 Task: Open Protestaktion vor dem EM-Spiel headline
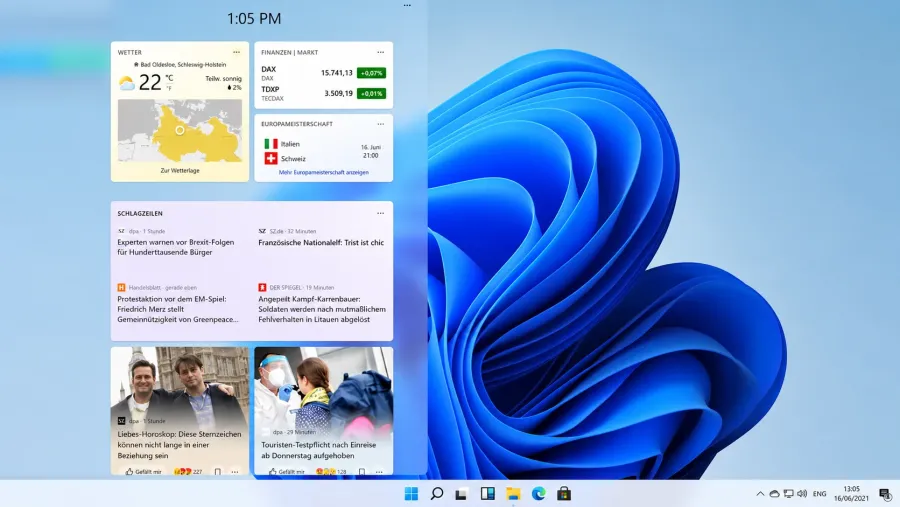[178, 309]
